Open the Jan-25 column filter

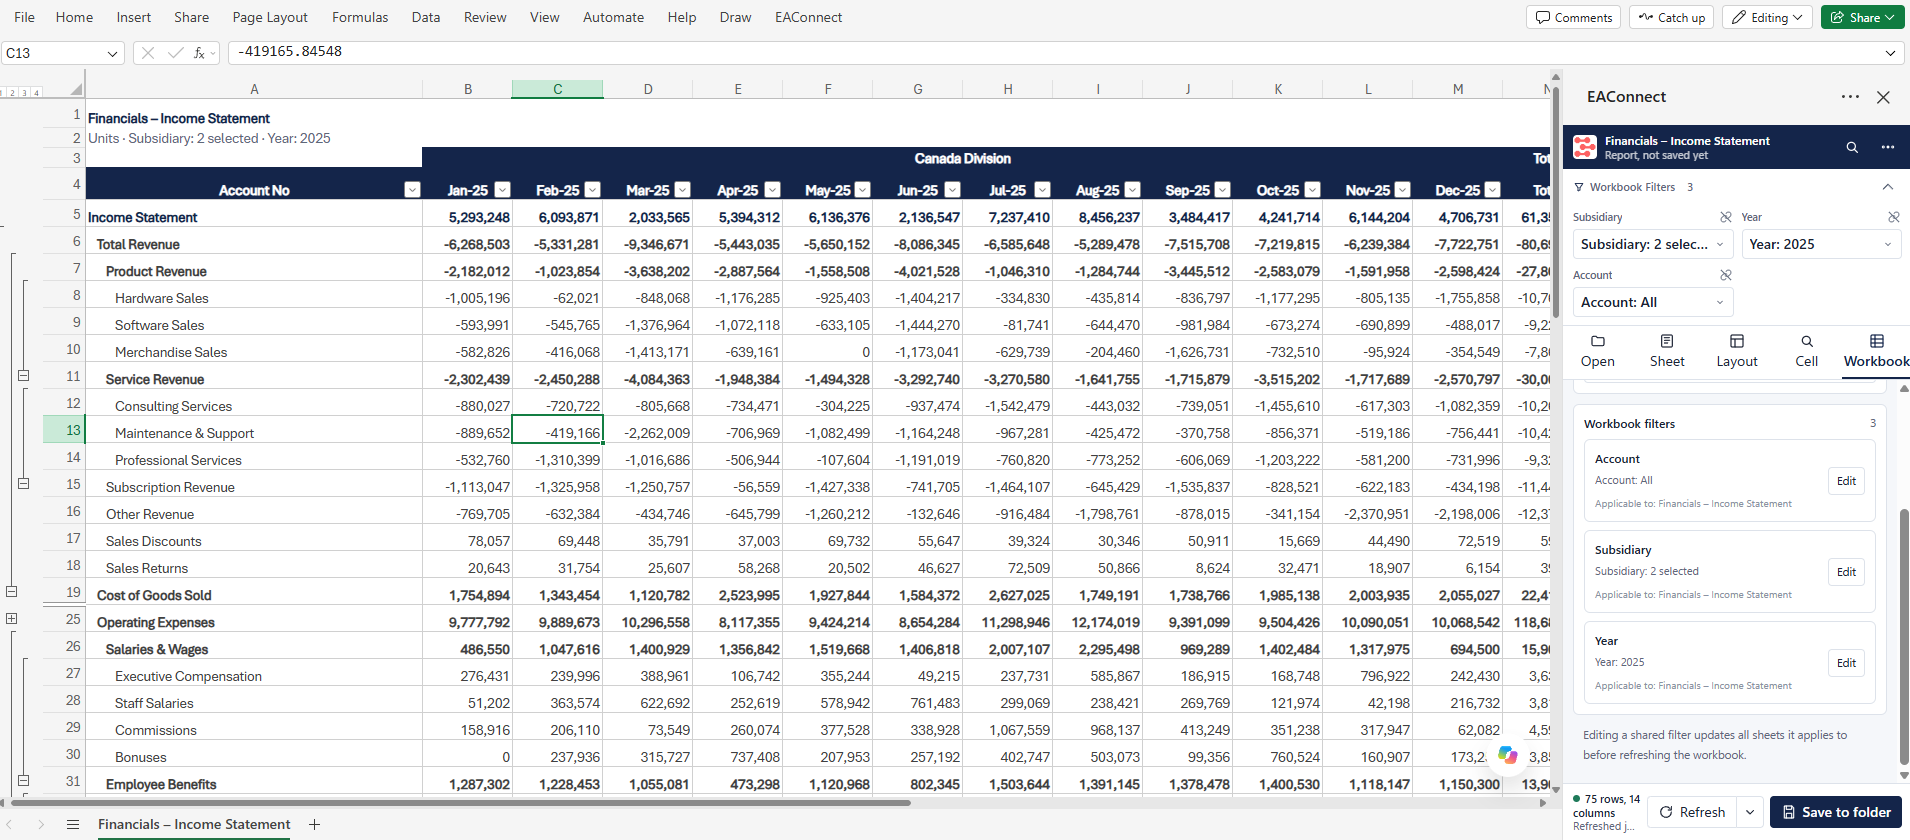coord(502,190)
